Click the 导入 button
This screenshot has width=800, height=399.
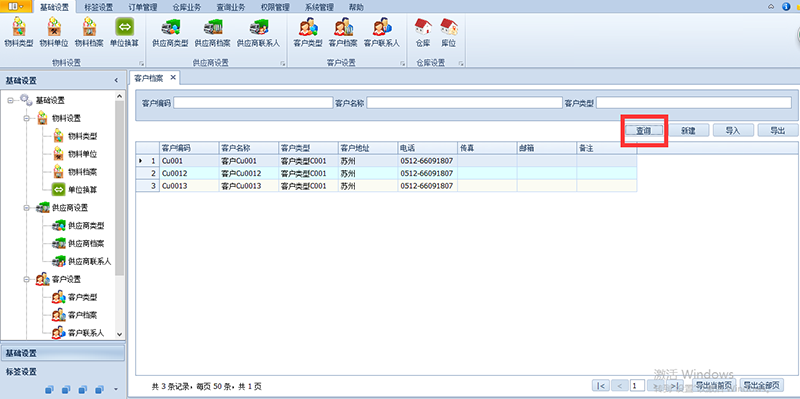click(733, 131)
